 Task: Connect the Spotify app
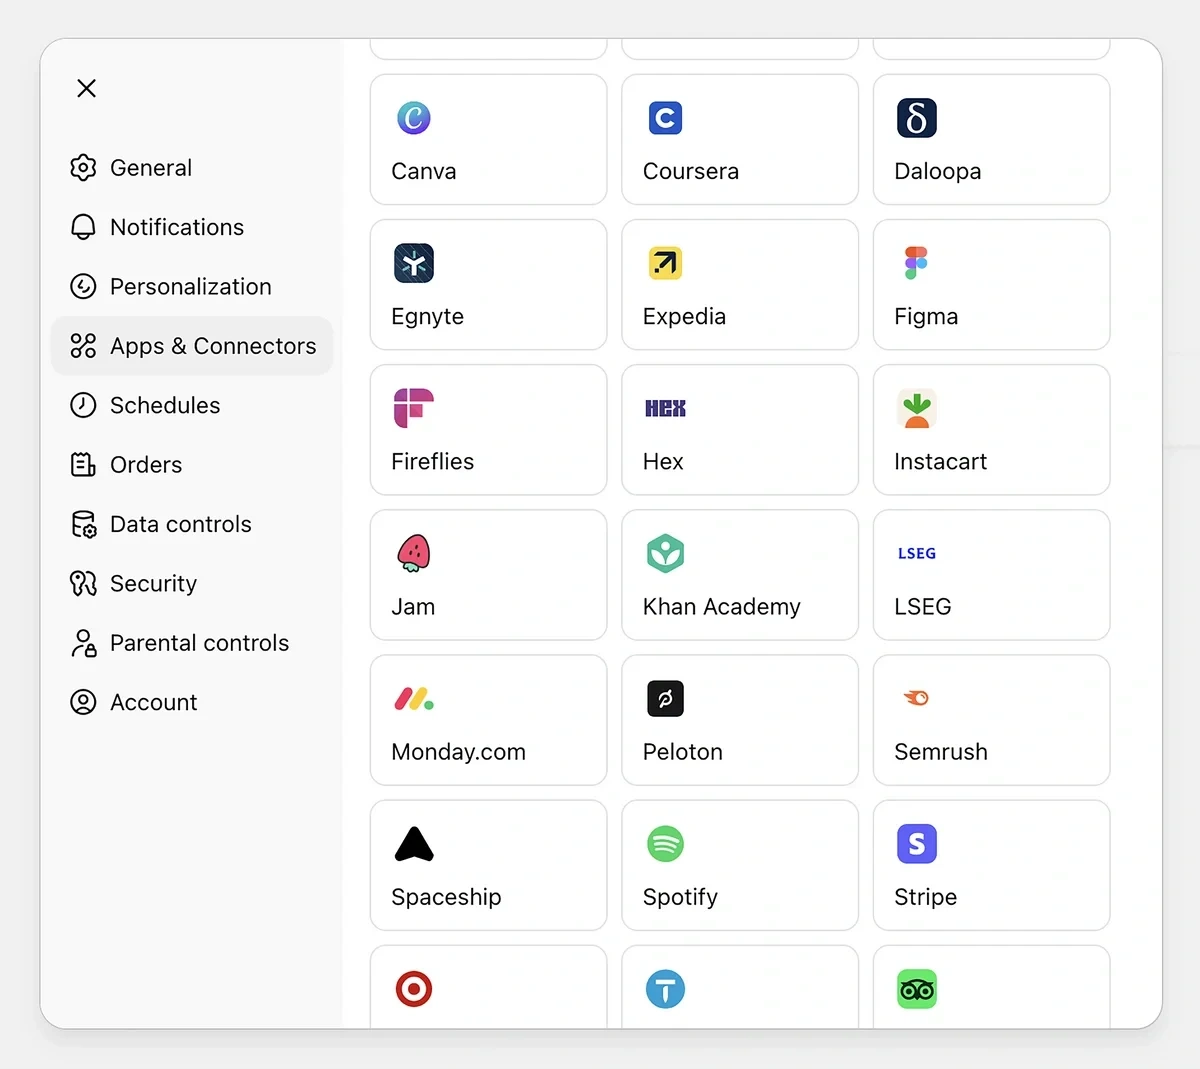pos(739,865)
